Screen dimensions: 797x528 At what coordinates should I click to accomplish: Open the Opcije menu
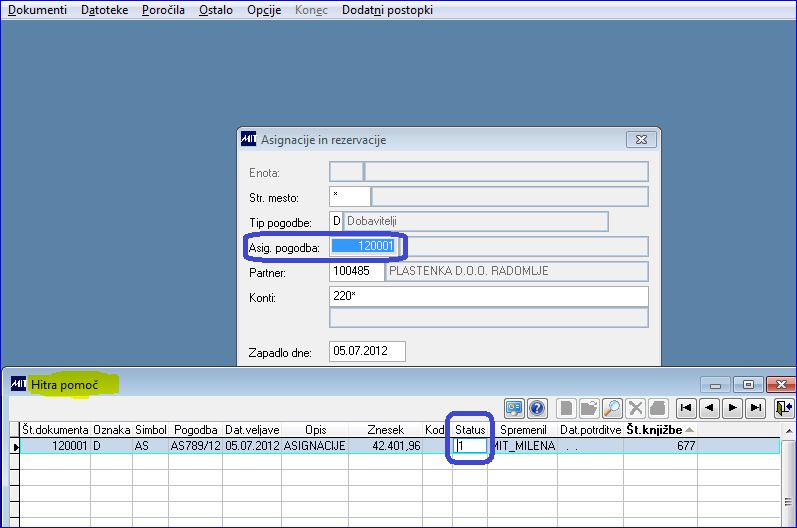pyautogui.click(x=264, y=10)
